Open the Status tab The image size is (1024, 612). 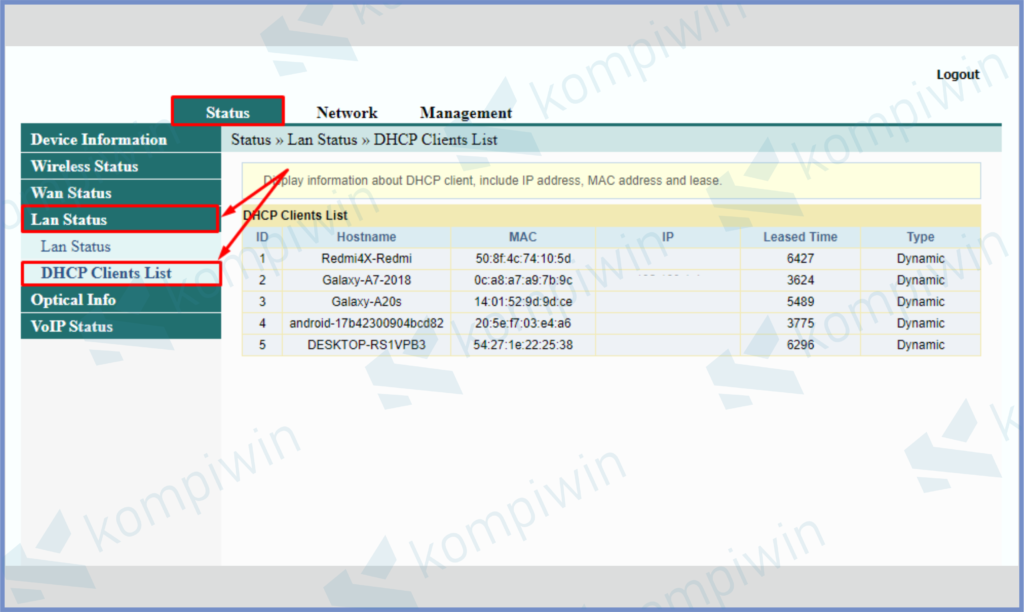228,112
